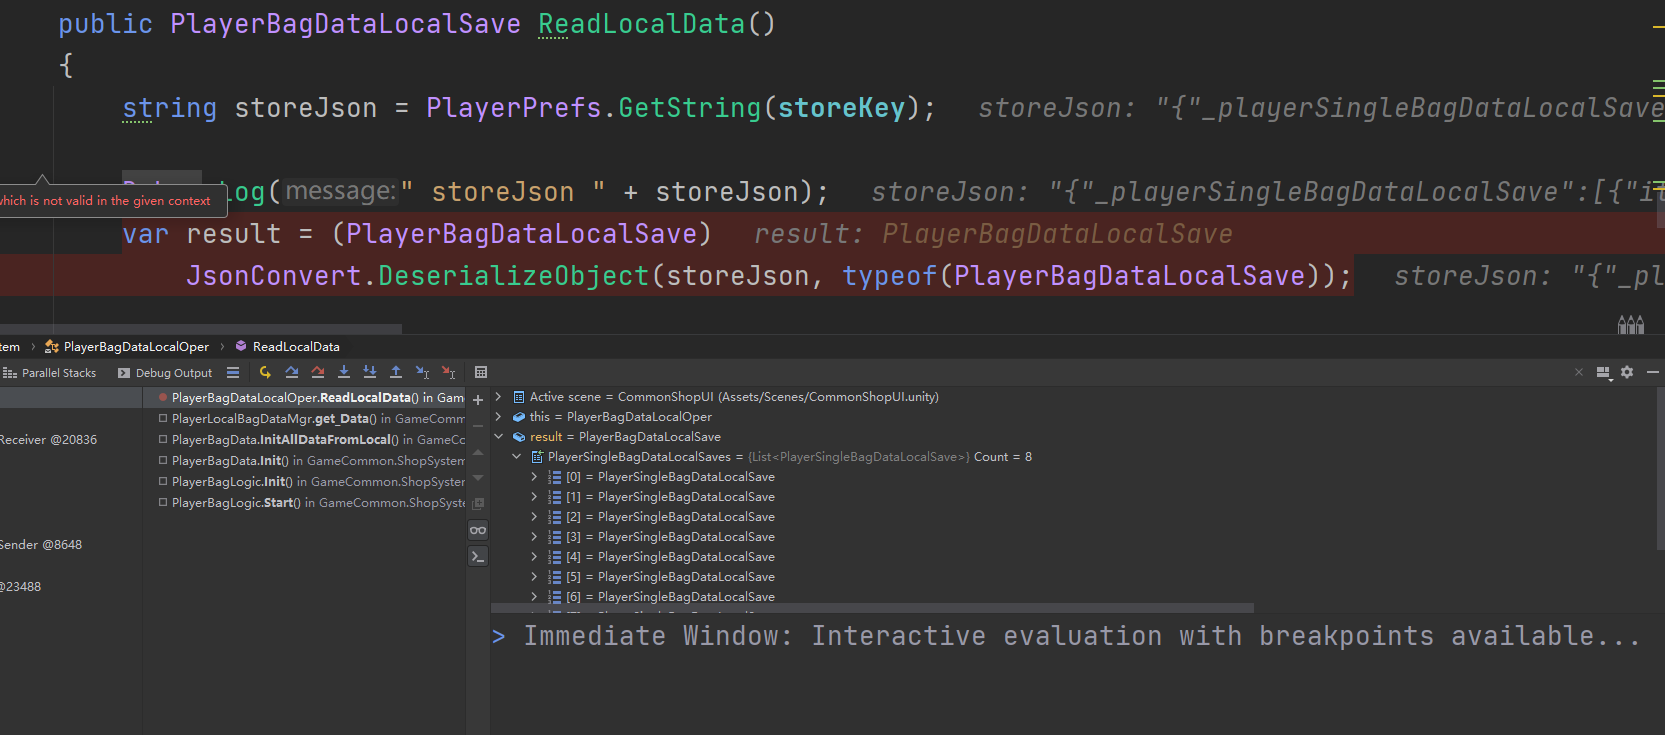The height and width of the screenshot is (735, 1665).
Task: Expand list element [4]
Action: point(534,557)
